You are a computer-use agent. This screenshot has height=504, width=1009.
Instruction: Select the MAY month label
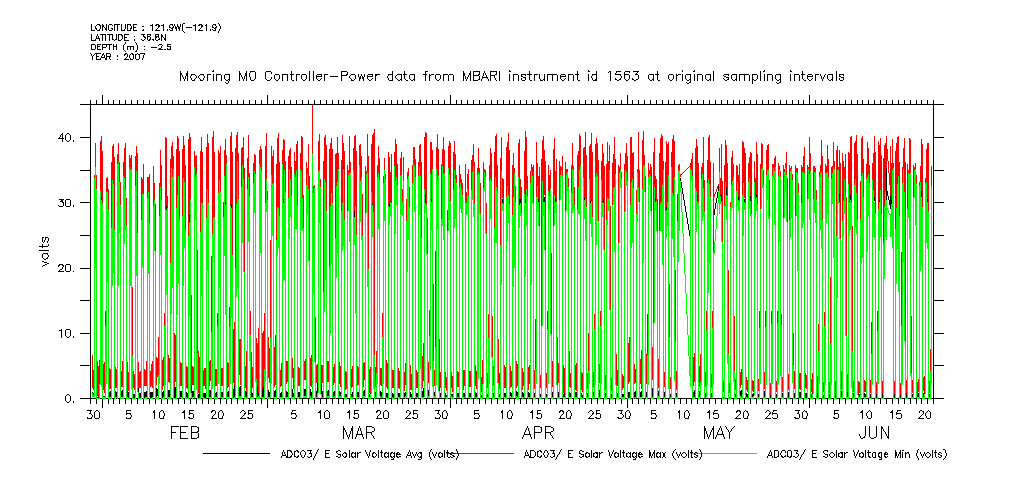(718, 433)
